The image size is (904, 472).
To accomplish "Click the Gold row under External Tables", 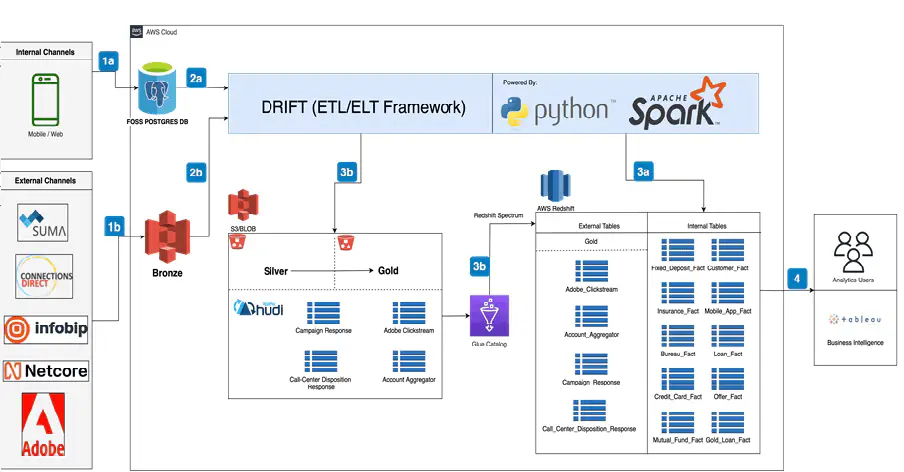I will [x=591, y=241].
